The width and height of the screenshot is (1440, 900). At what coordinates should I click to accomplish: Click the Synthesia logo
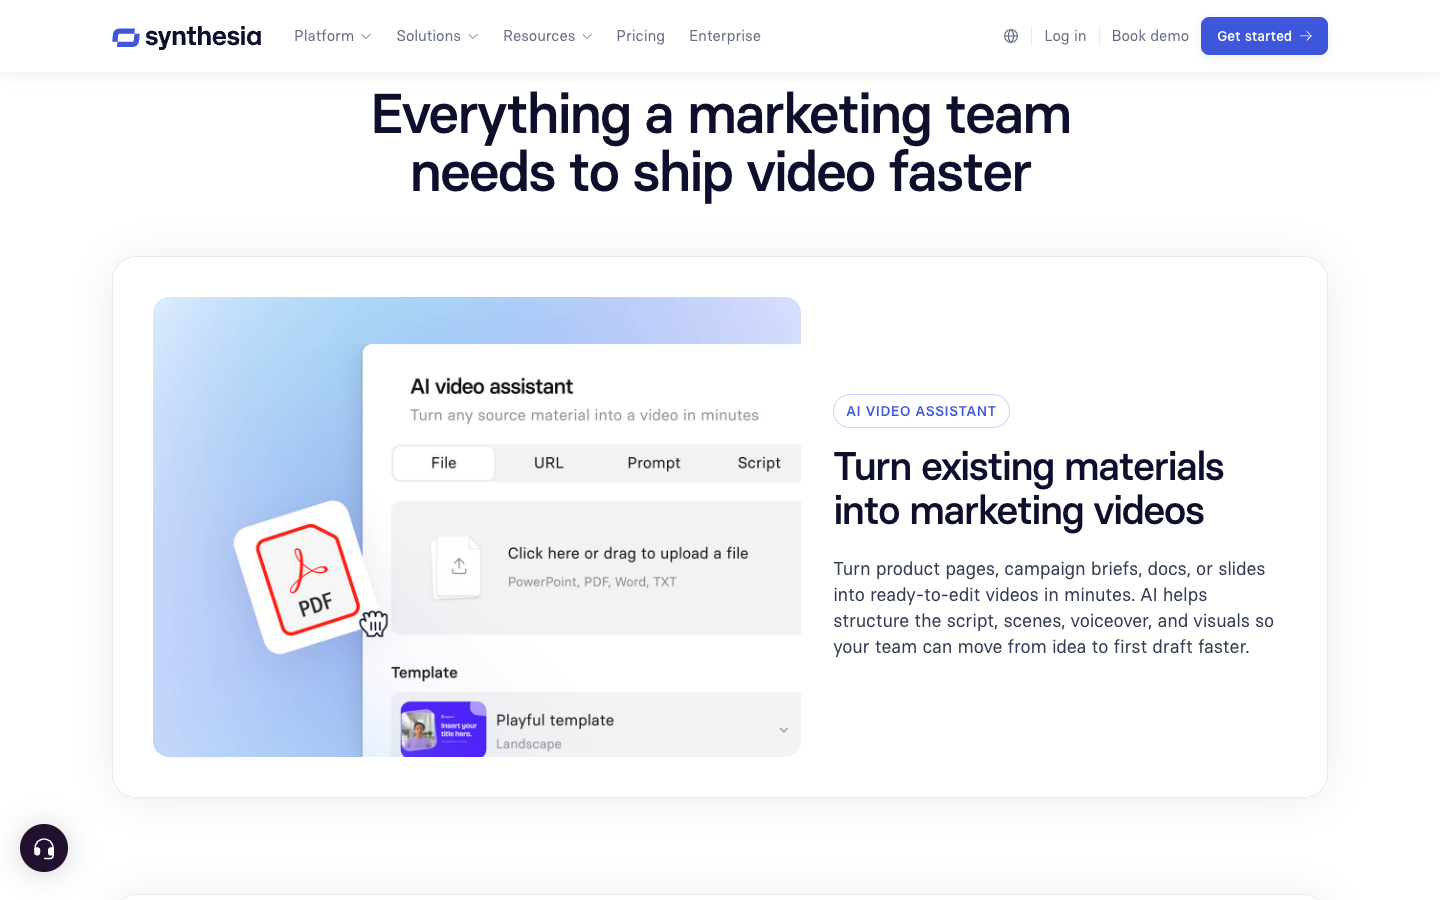pyautogui.click(x=187, y=37)
